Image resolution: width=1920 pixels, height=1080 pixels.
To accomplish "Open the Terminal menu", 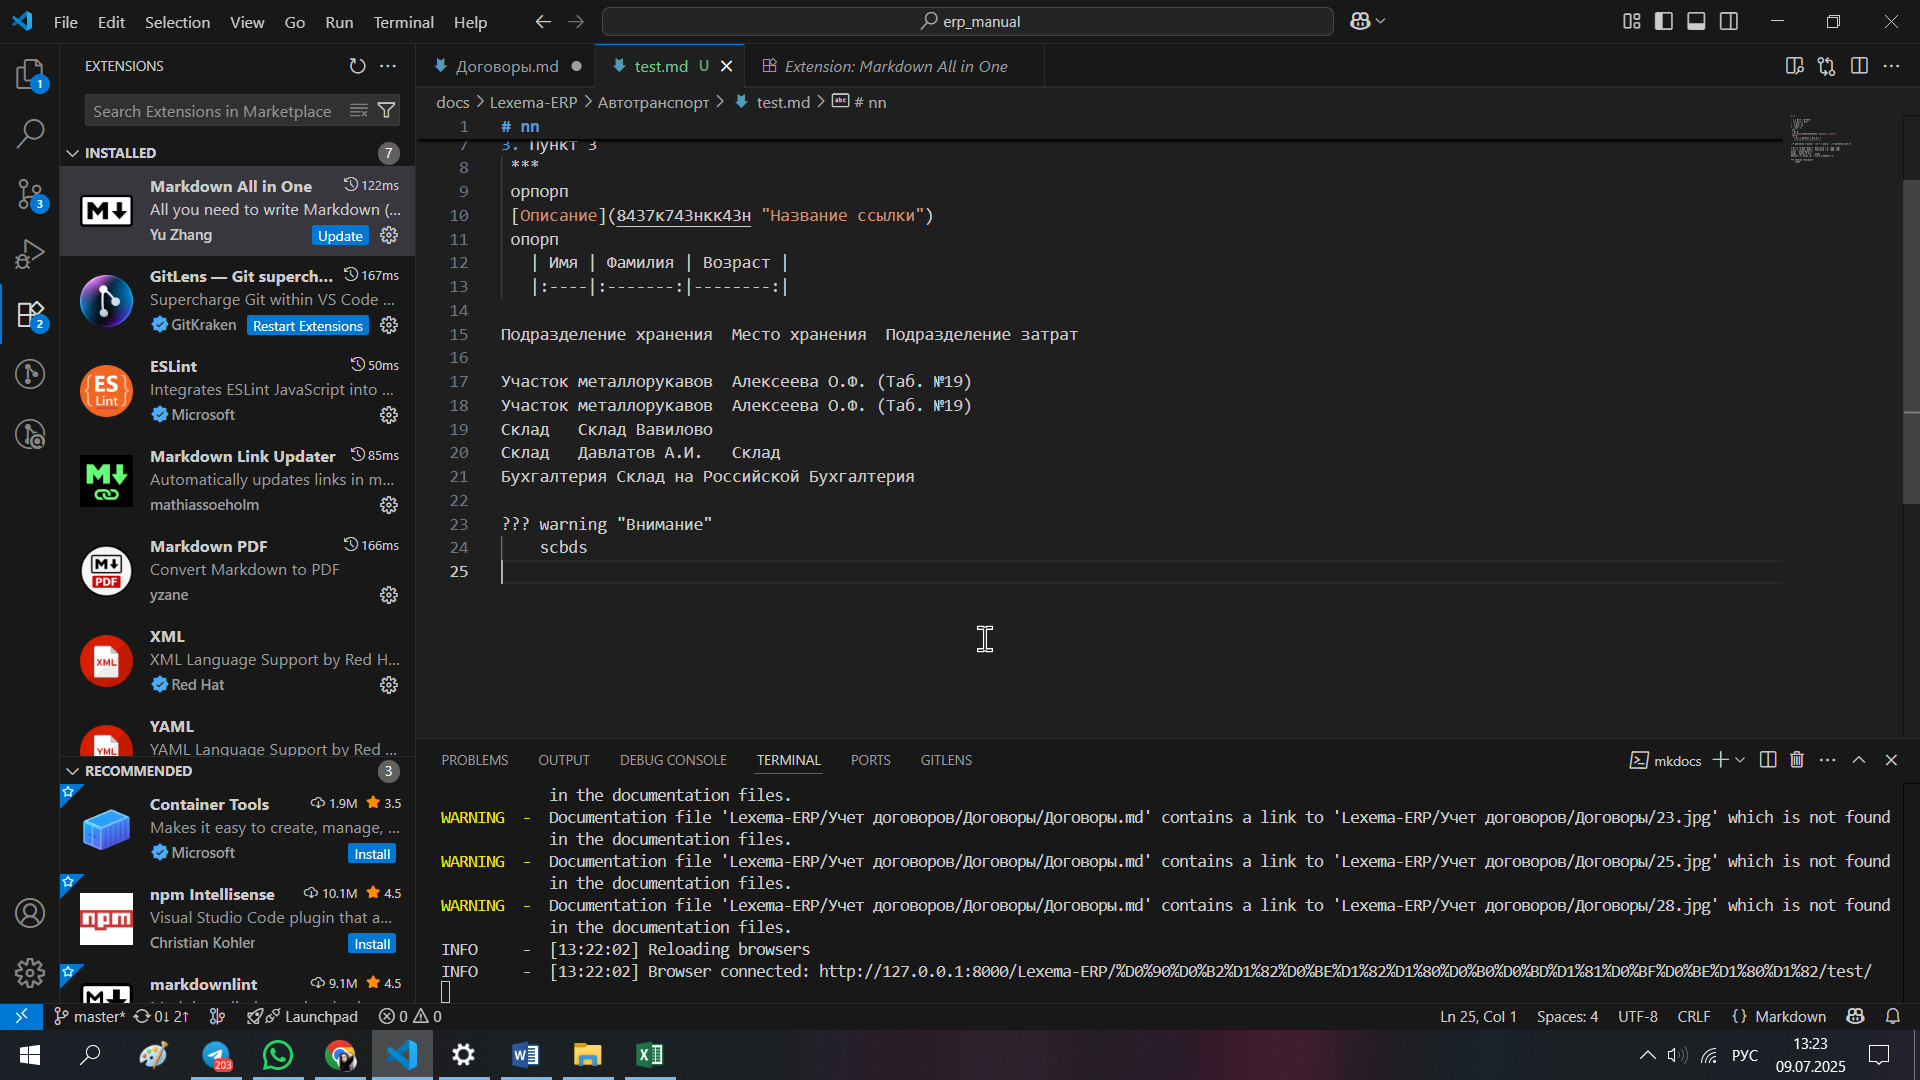I will coord(403,22).
